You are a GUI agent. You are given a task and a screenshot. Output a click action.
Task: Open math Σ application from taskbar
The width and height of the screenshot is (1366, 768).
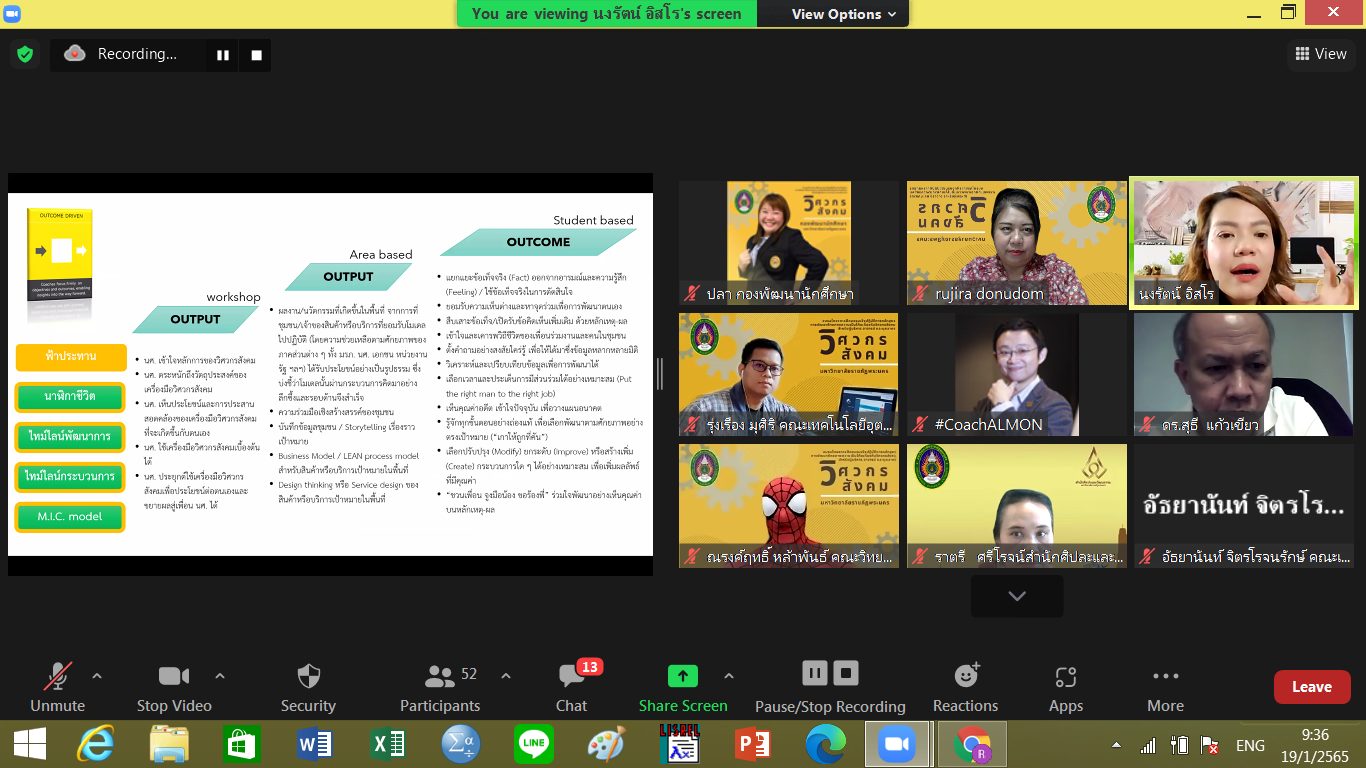tap(461, 745)
